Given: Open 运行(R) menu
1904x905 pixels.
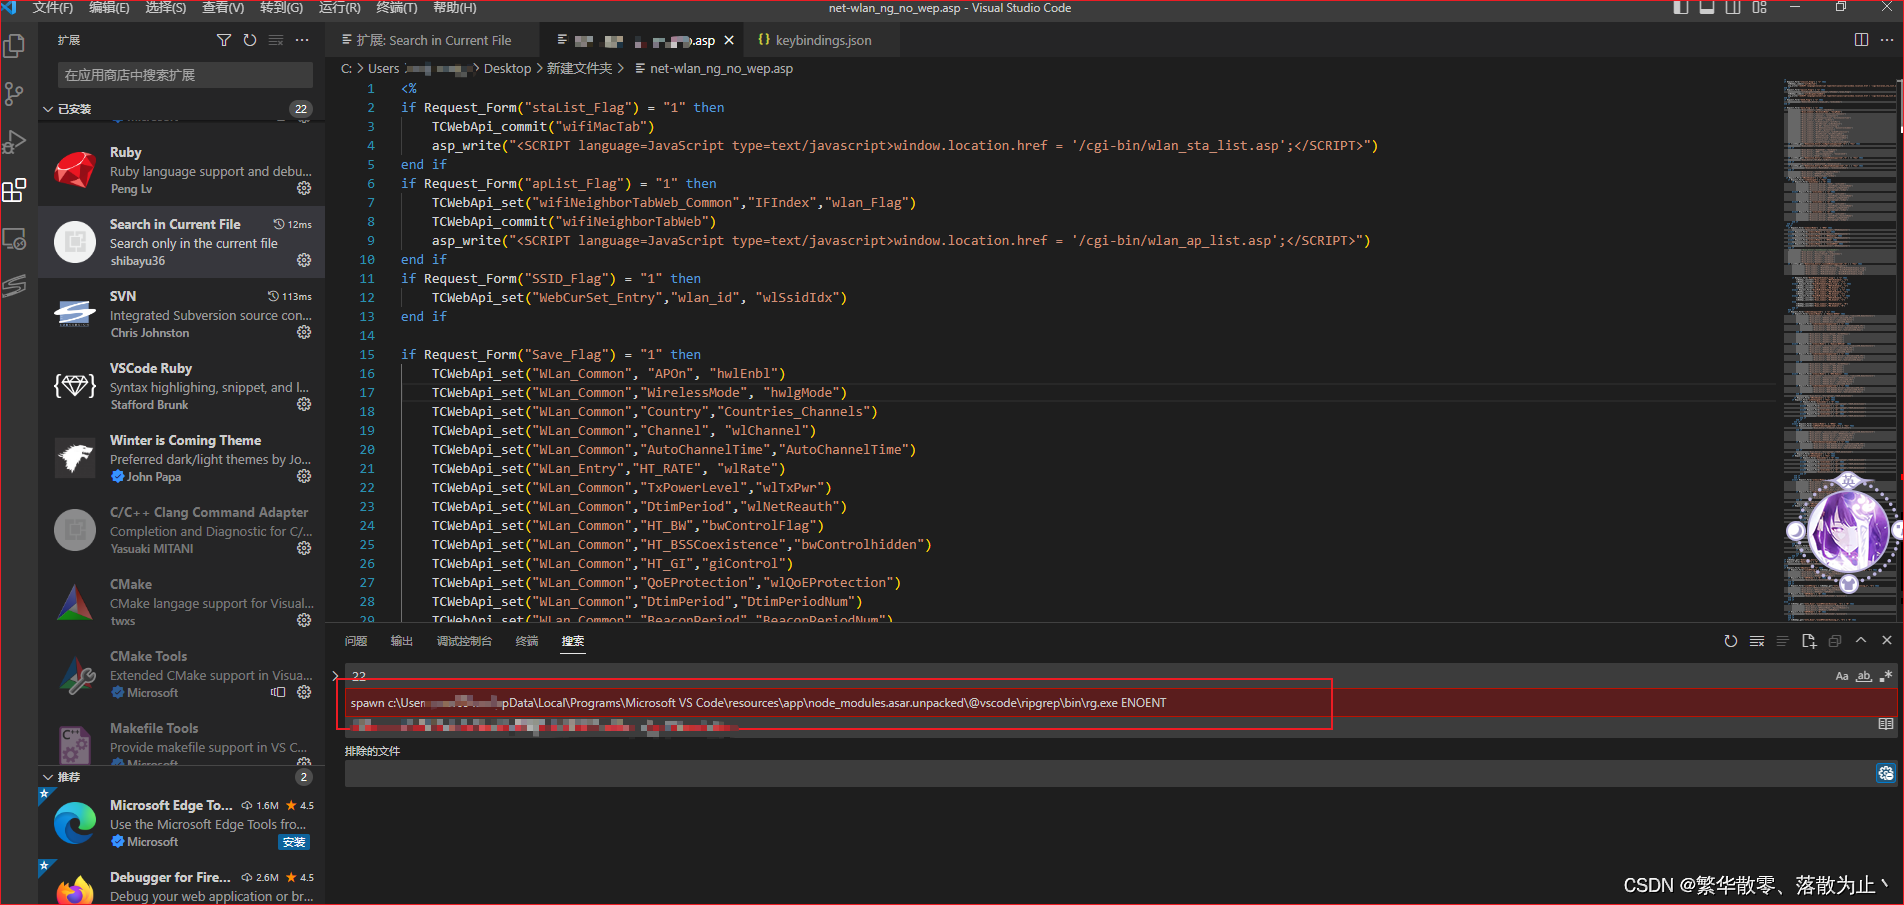Looking at the screenshot, I should [340, 8].
